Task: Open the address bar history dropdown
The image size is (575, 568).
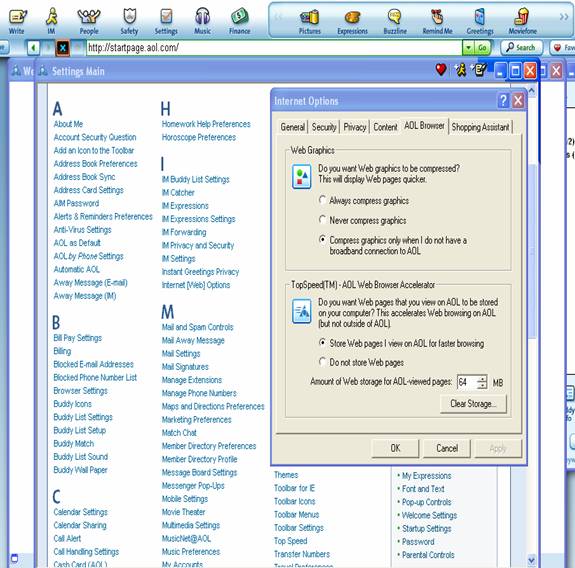Action: (x=468, y=48)
